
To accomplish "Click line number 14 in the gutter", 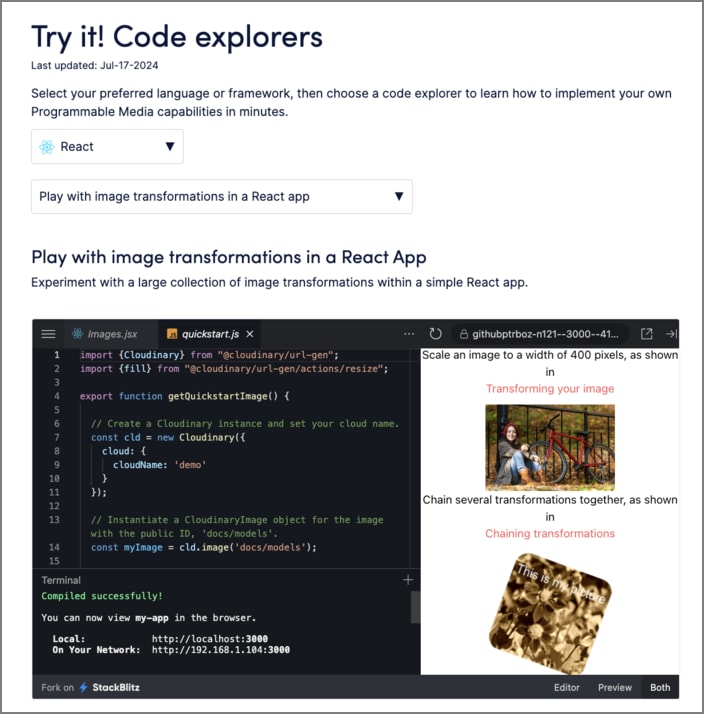I will pyautogui.click(x=54, y=547).
